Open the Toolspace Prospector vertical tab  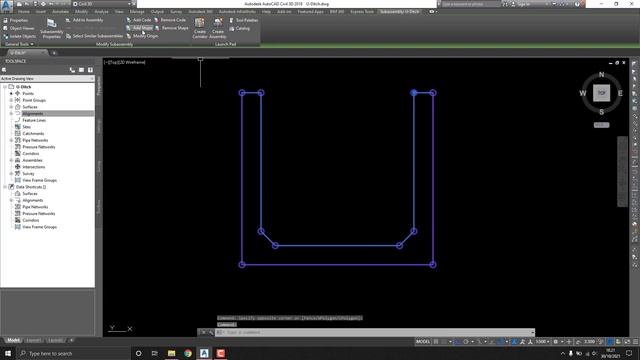point(99,87)
